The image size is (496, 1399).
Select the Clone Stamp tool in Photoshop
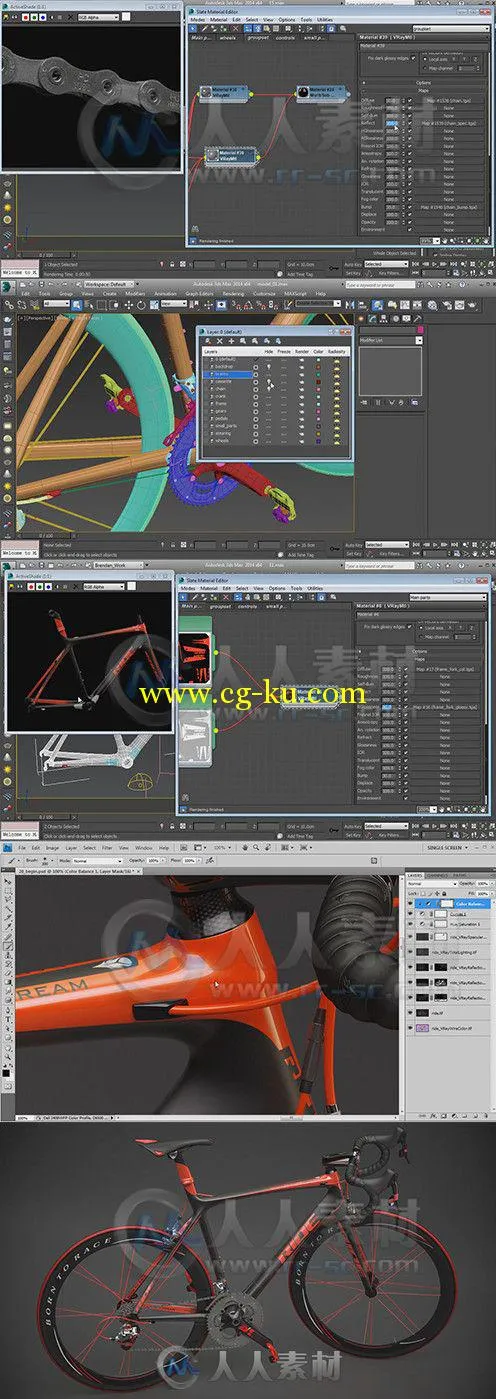coord(8,956)
